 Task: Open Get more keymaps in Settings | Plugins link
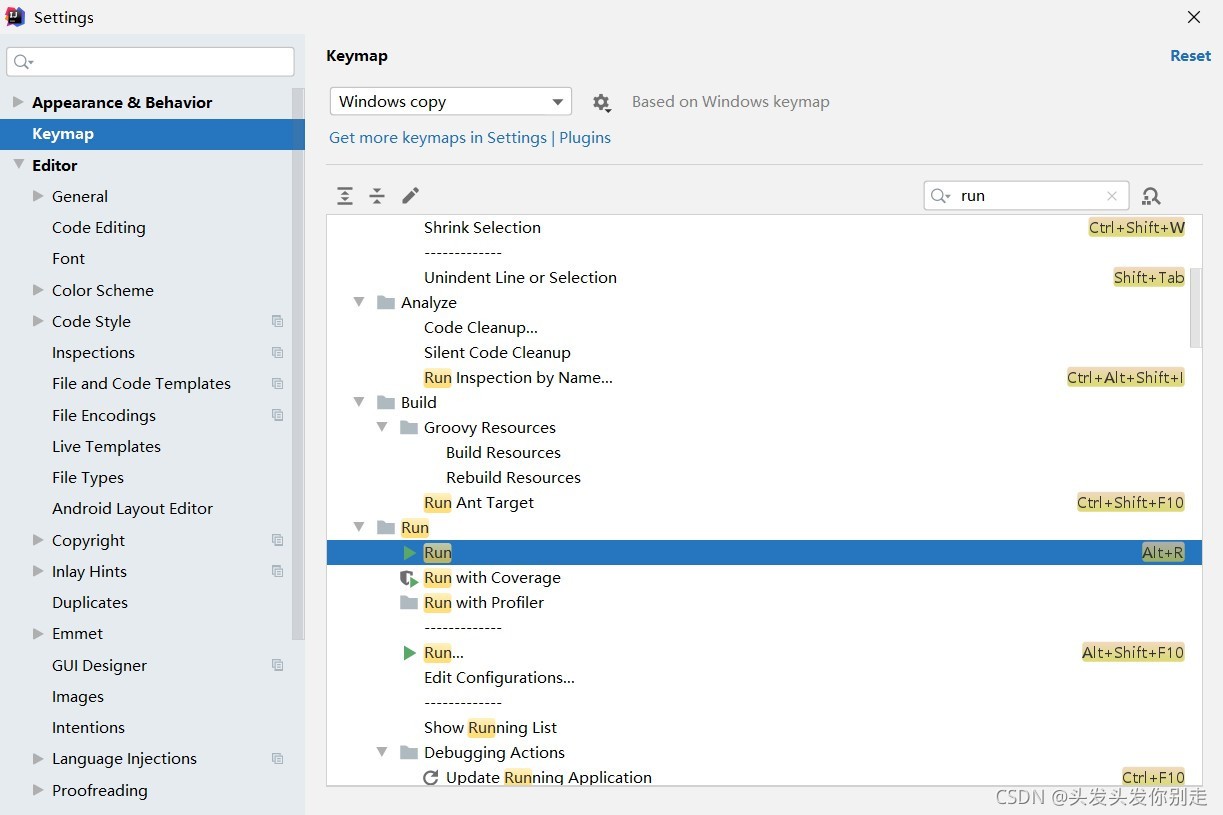(x=470, y=138)
